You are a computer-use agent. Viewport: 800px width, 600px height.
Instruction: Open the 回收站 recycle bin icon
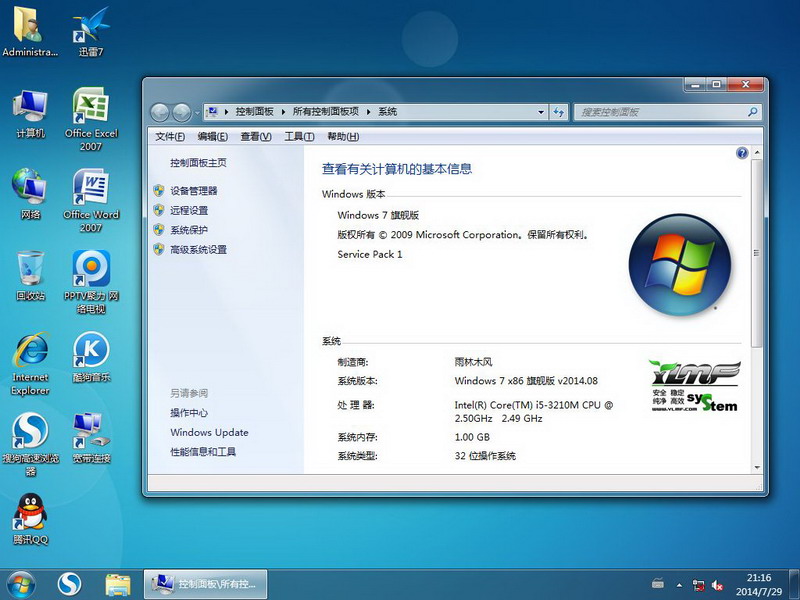tap(30, 276)
